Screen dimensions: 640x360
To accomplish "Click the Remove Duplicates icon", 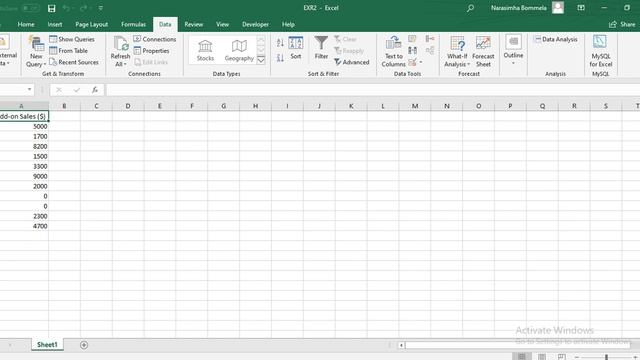I will point(413,51).
